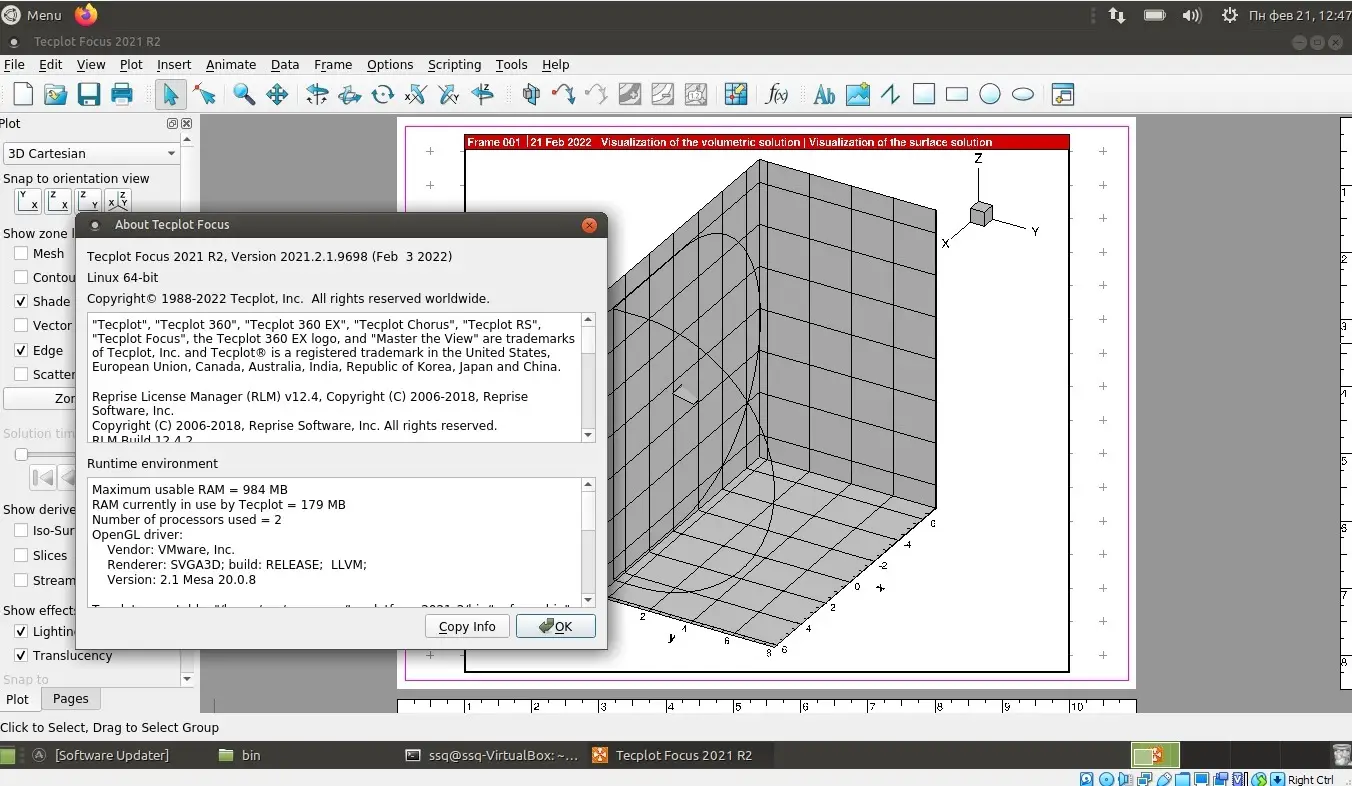This screenshot has height=786, width=1352.
Task: Open the Plot menu
Action: click(x=131, y=64)
